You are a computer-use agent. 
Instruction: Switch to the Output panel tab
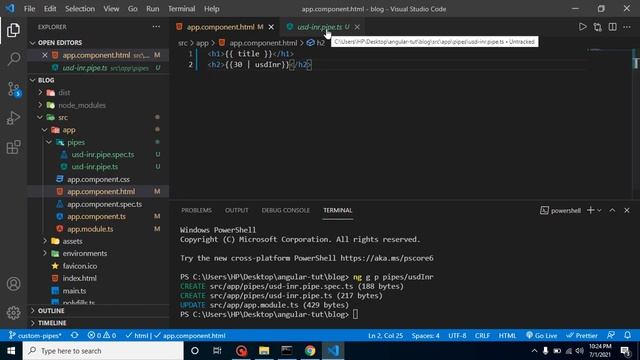(x=236, y=210)
